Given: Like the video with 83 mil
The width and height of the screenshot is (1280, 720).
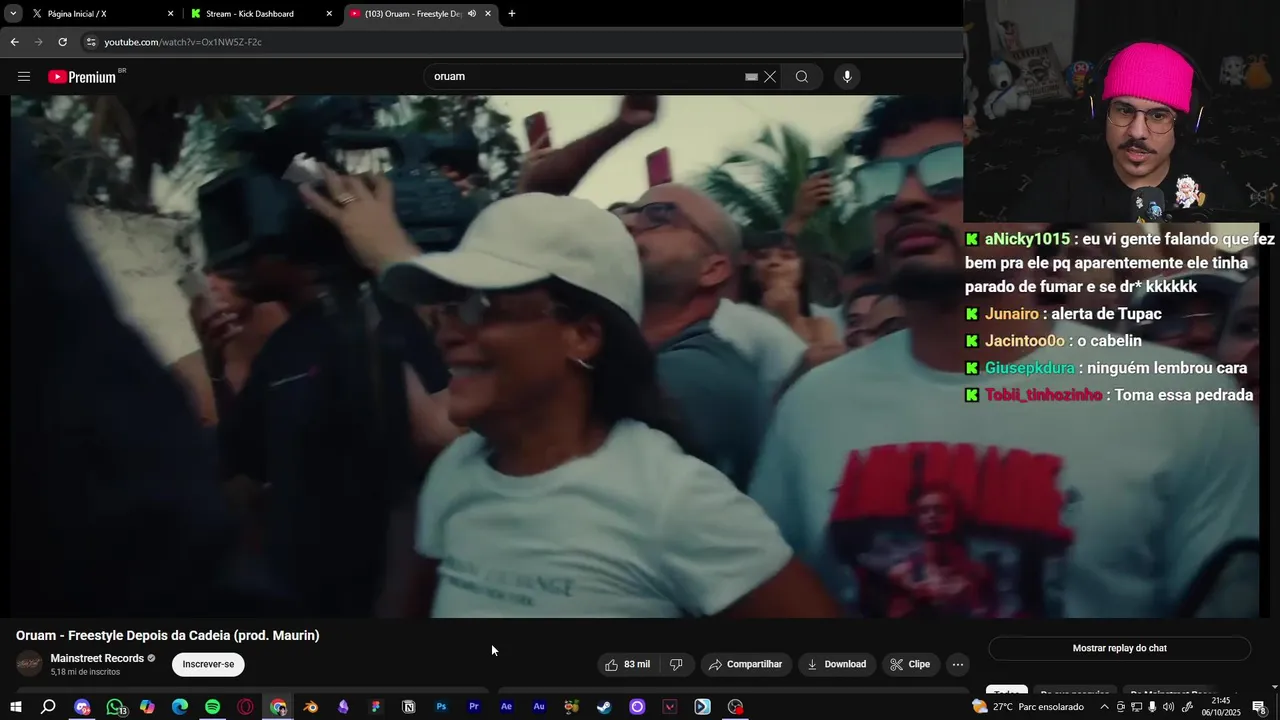Looking at the screenshot, I should 628,664.
